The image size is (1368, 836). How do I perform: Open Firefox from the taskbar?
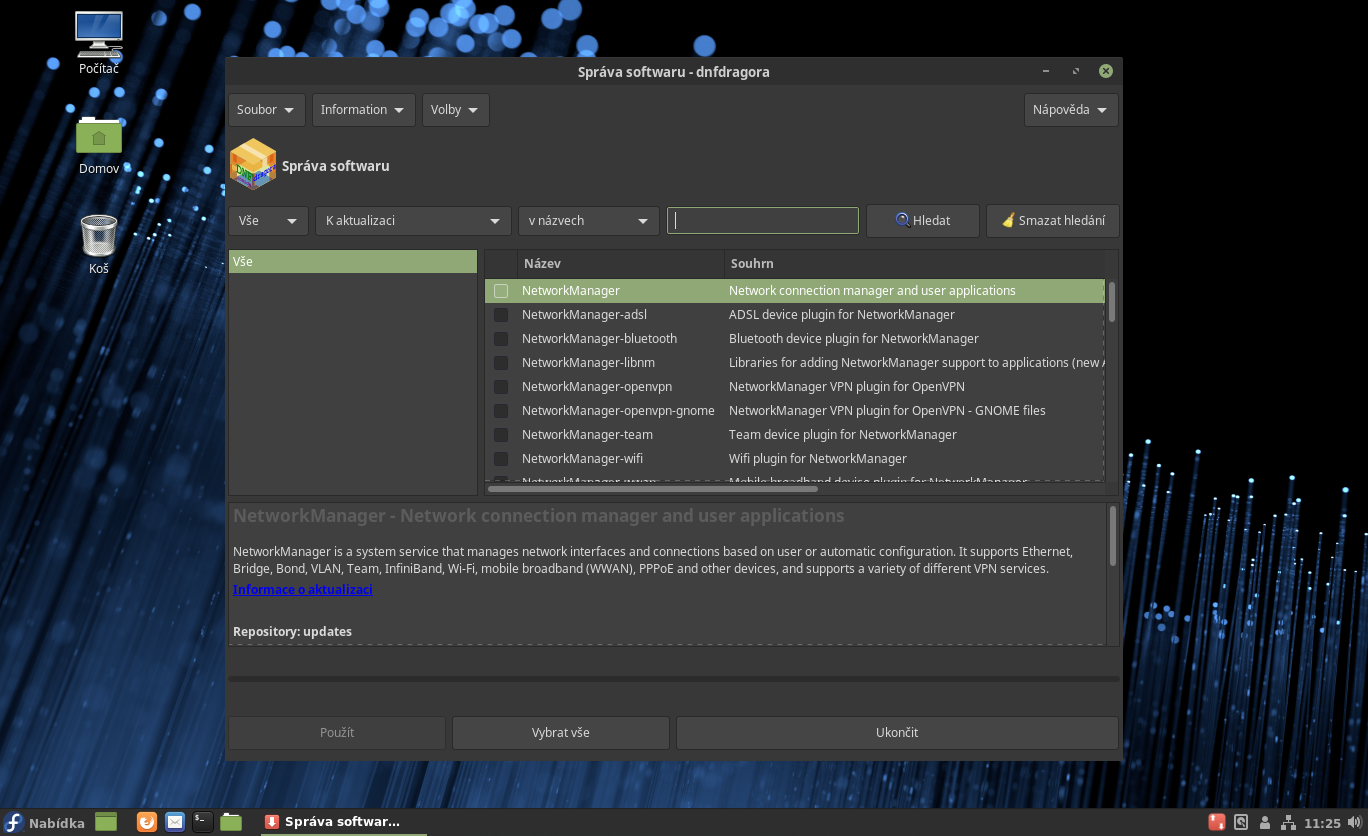pyautogui.click(x=147, y=822)
